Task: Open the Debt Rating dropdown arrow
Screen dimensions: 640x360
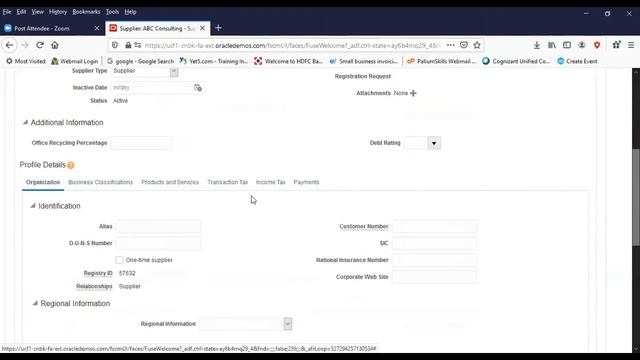Action: 434,143
